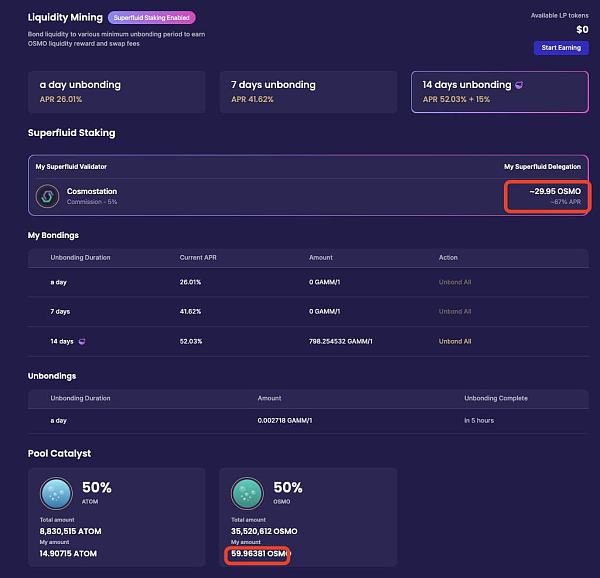The image size is (600, 578).
Task: Unbond all from the 14 days bonding
Action: (455, 341)
